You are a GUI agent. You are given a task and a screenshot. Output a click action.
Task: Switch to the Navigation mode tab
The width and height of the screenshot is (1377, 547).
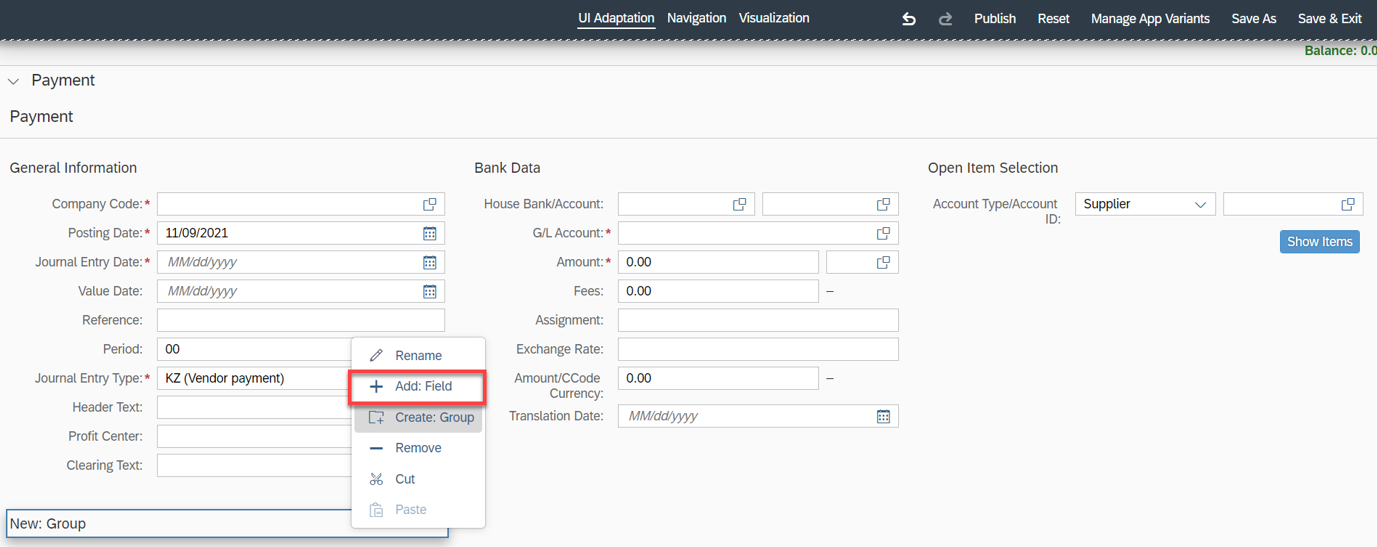click(x=696, y=18)
